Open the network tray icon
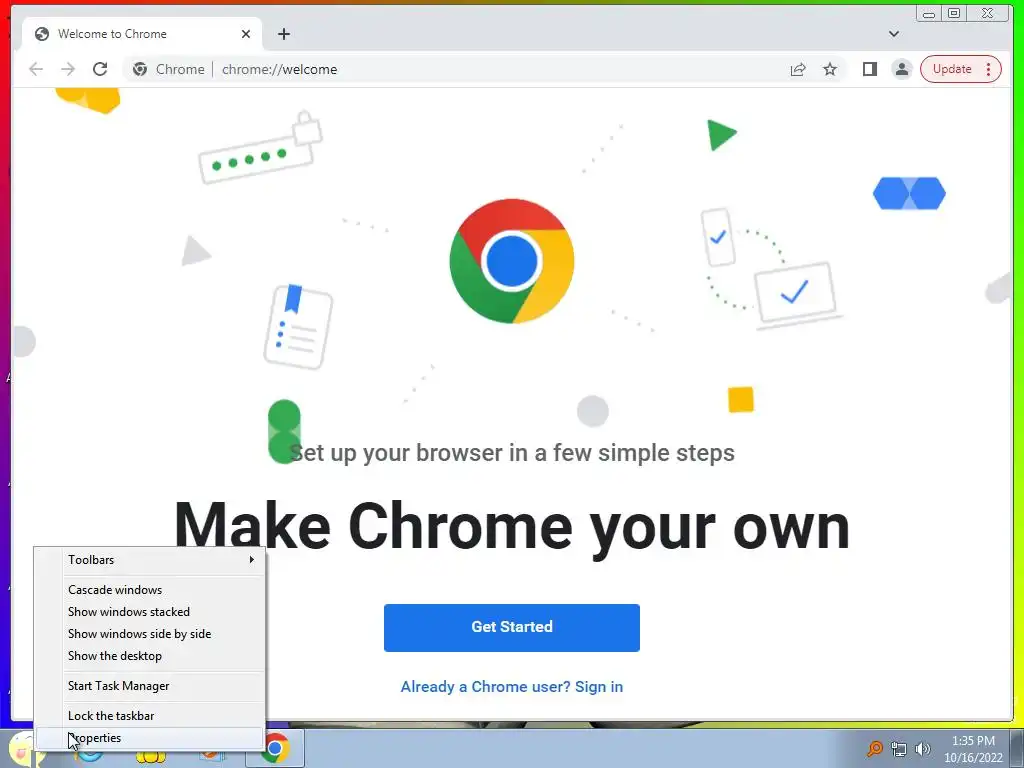 (899, 749)
